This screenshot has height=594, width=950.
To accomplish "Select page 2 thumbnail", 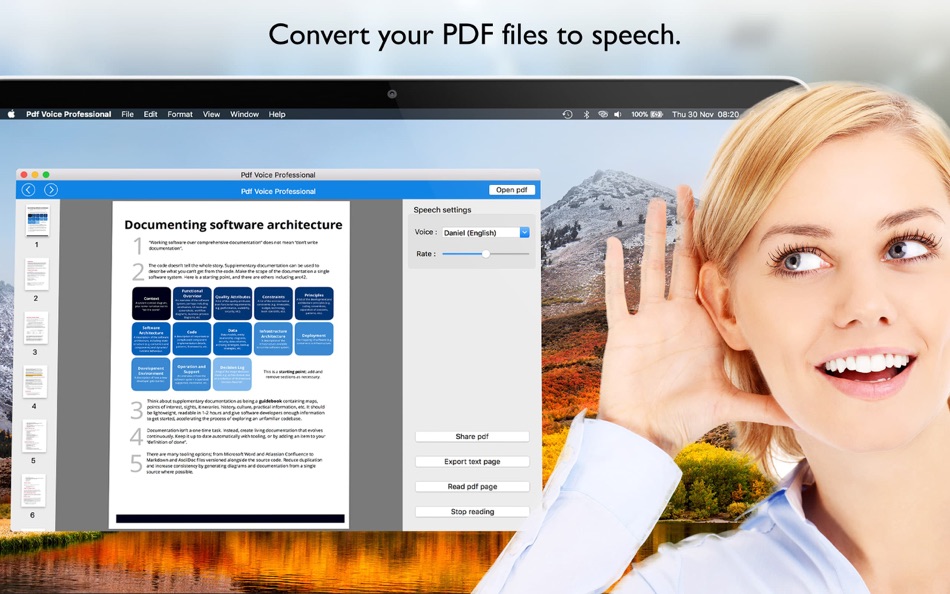I will pyautogui.click(x=36, y=275).
